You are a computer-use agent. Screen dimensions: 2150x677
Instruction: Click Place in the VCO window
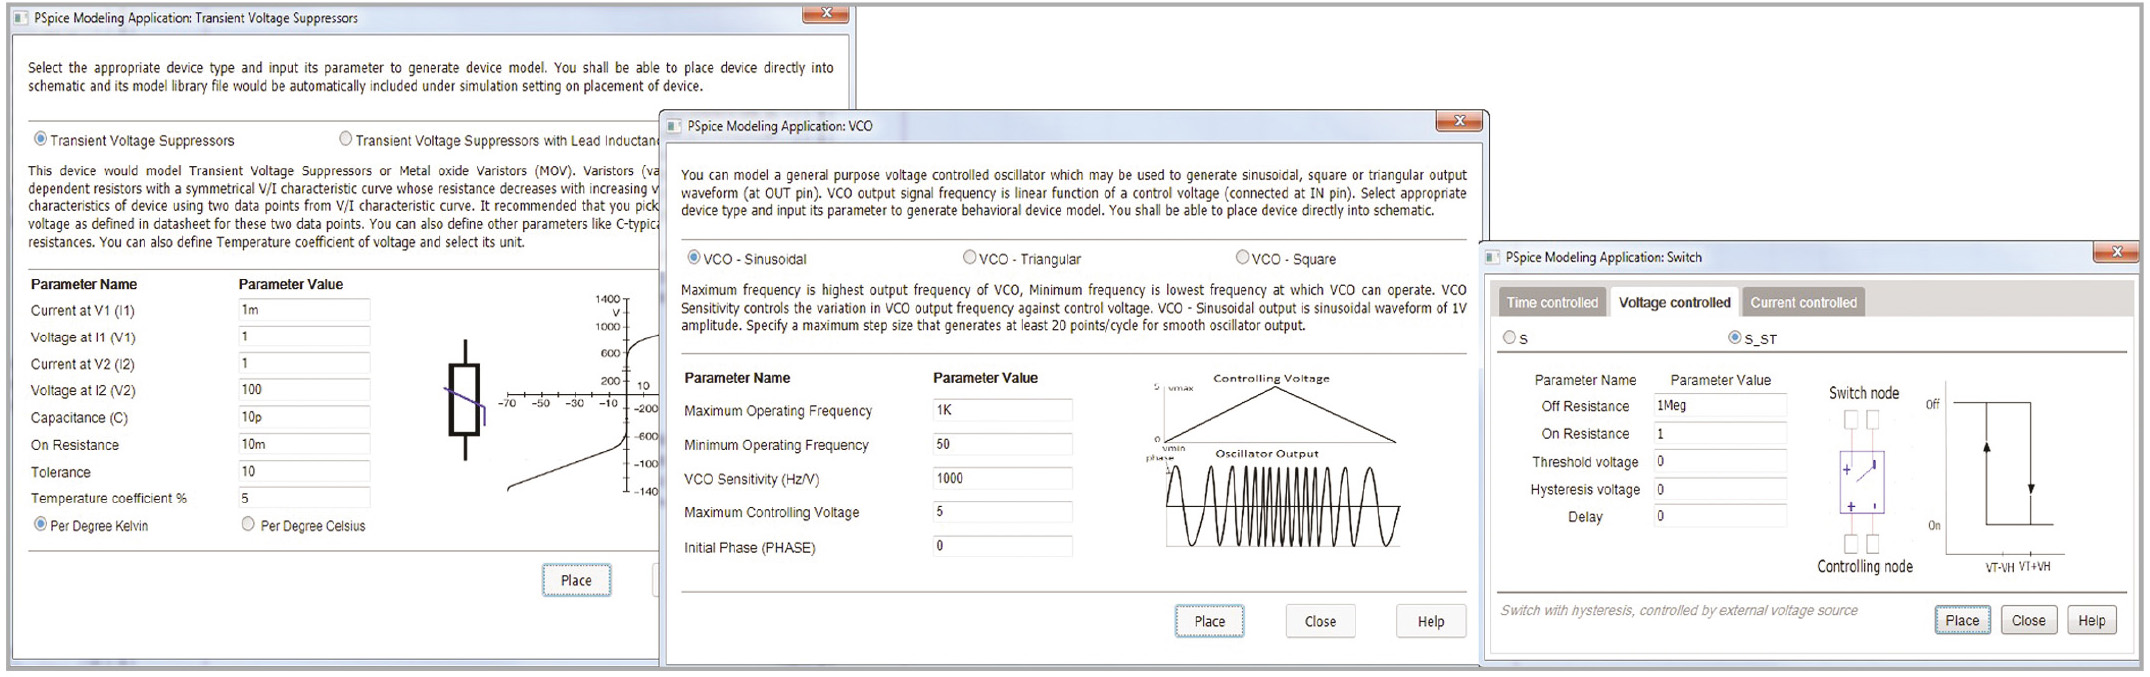pos(1209,621)
